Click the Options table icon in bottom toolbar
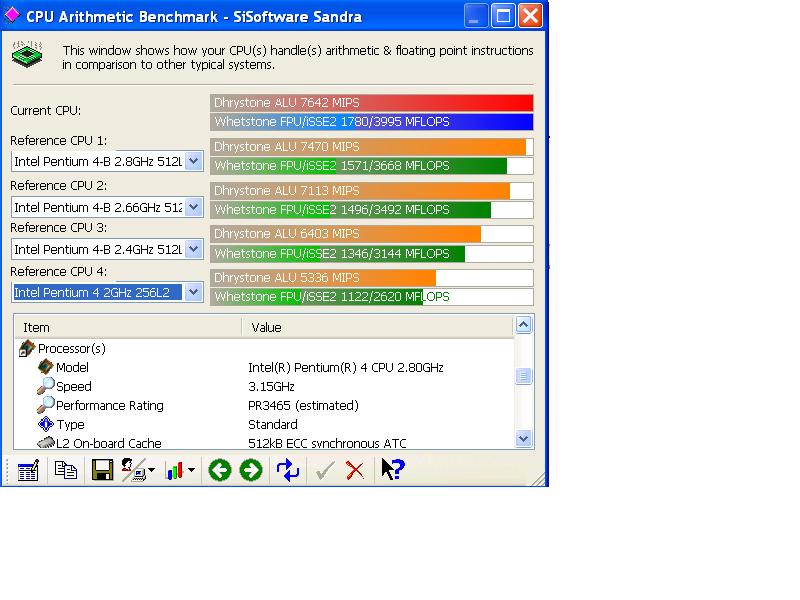800x600 pixels. 28,470
